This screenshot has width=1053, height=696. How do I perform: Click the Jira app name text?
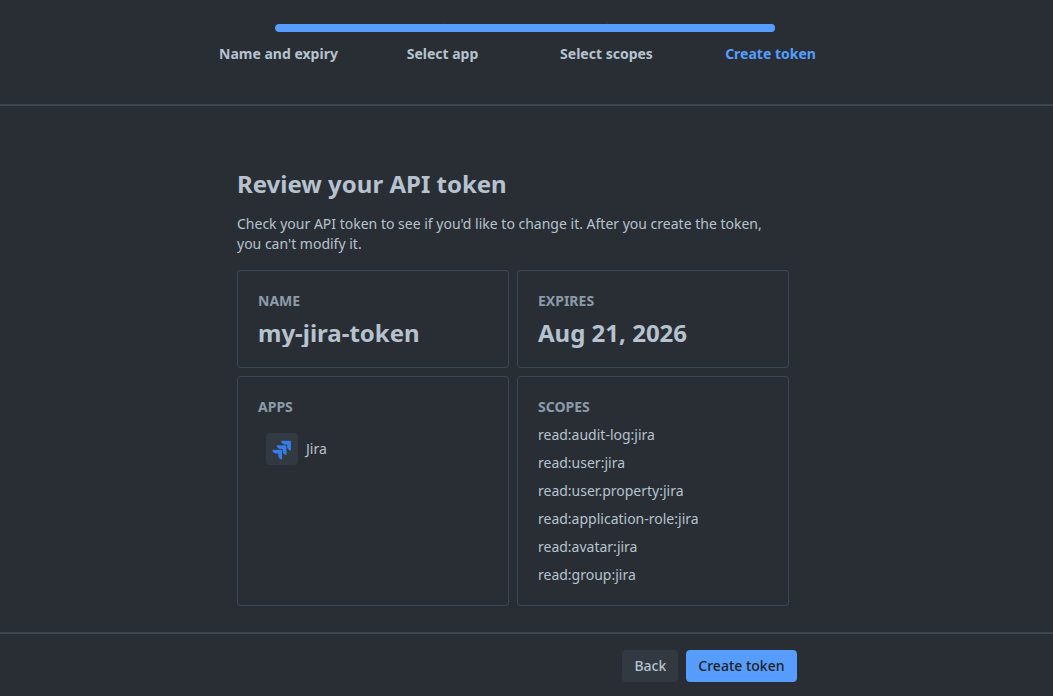pyautogui.click(x=316, y=449)
